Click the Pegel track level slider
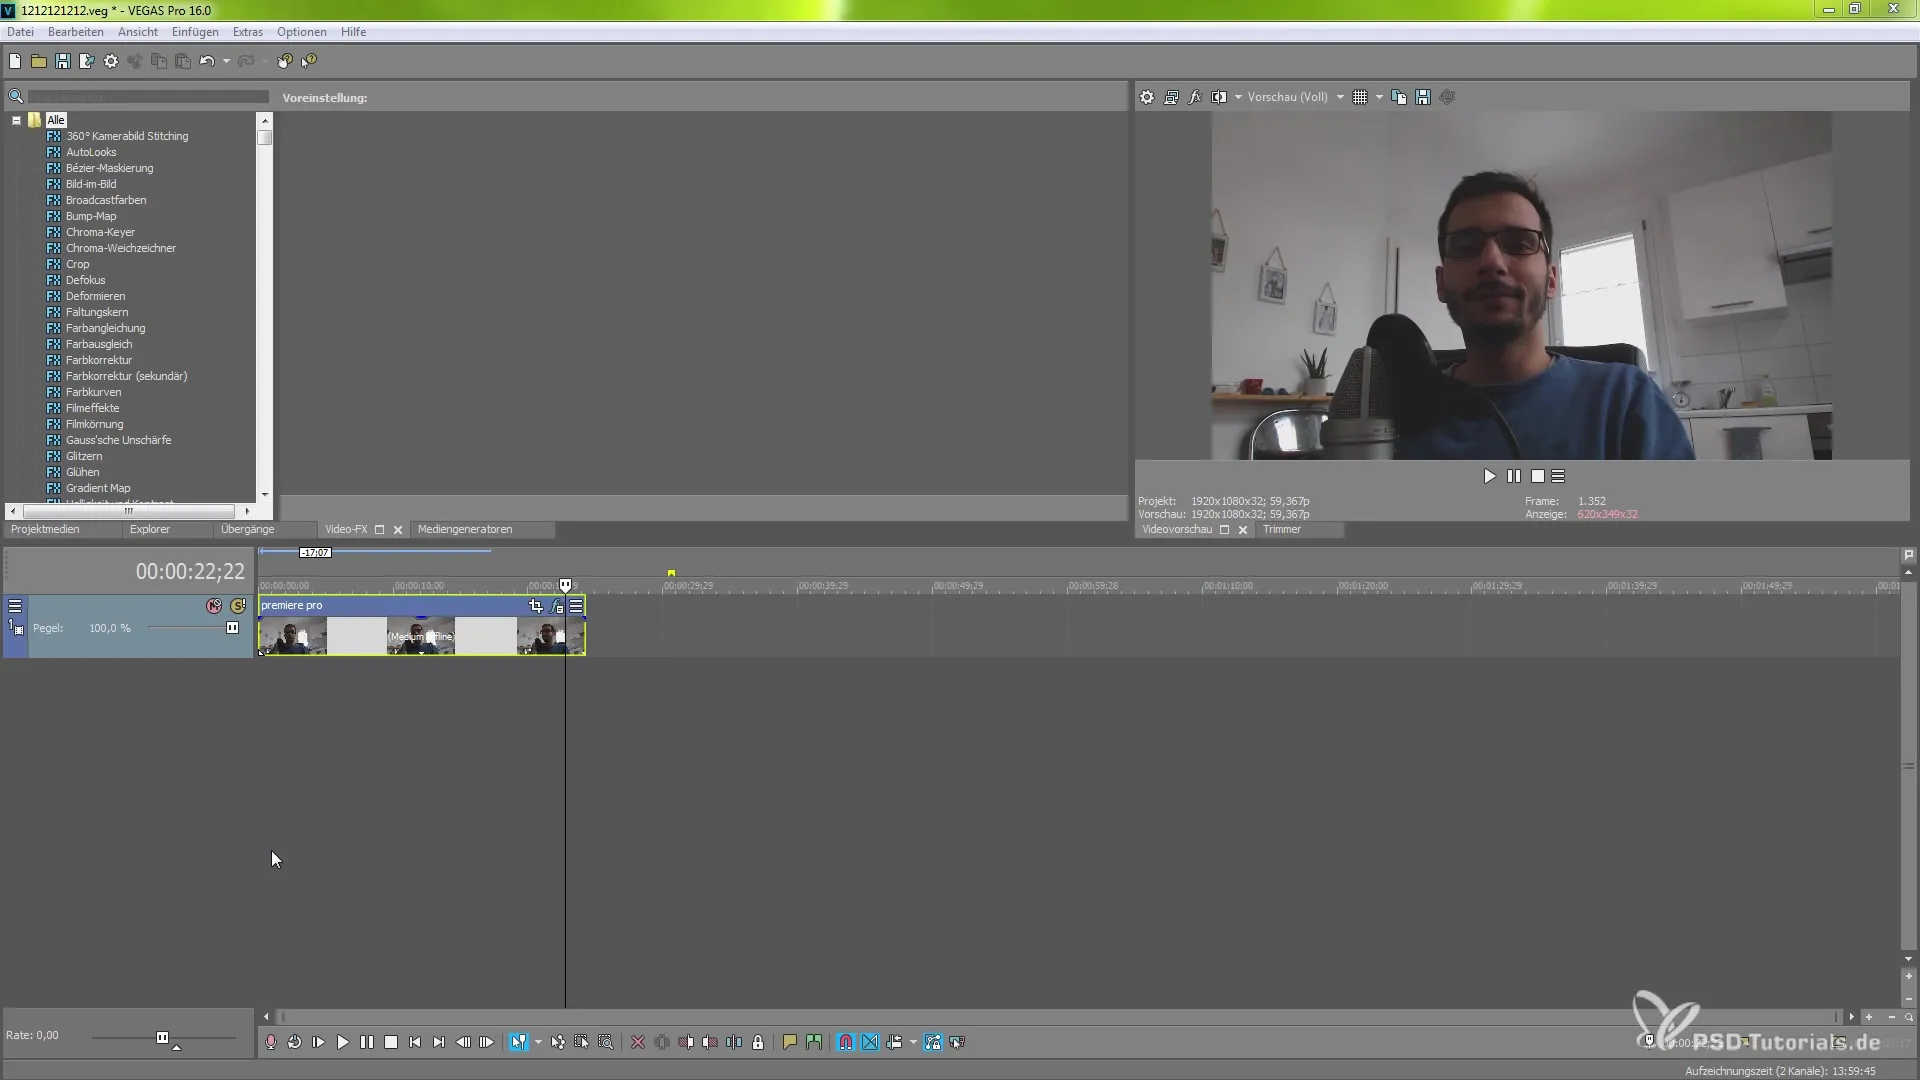Viewport: 1920px width, 1080px height. 232,628
